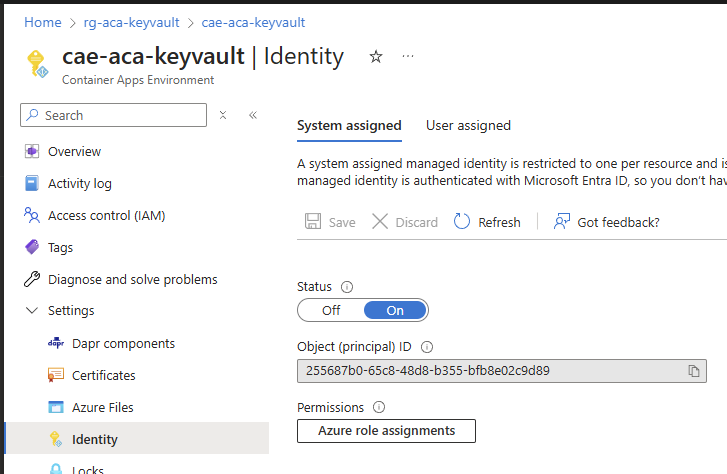
Task: Click the Discard text button
Action: pyautogui.click(x=416, y=223)
